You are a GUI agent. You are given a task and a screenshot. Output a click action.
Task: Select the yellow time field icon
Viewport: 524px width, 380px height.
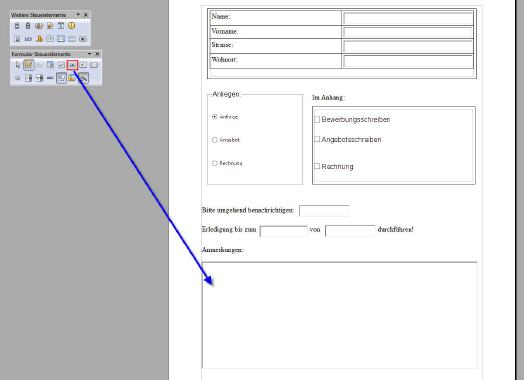coord(72,25)
